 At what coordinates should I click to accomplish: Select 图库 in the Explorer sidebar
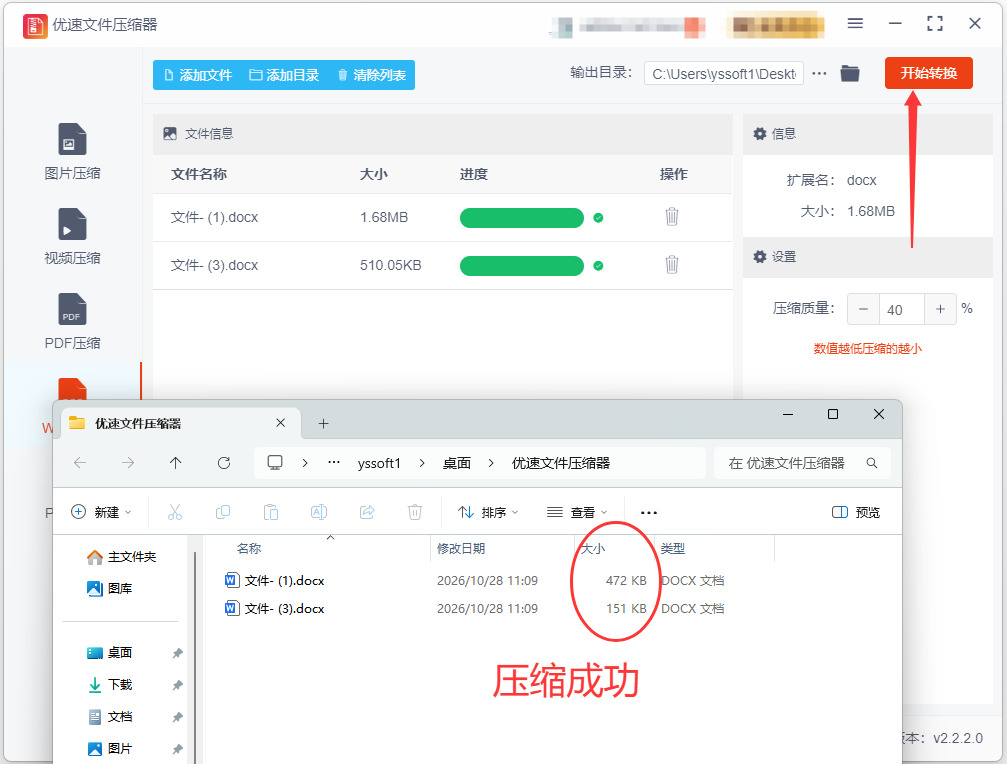pyautogui.click(x=110, y=588)
